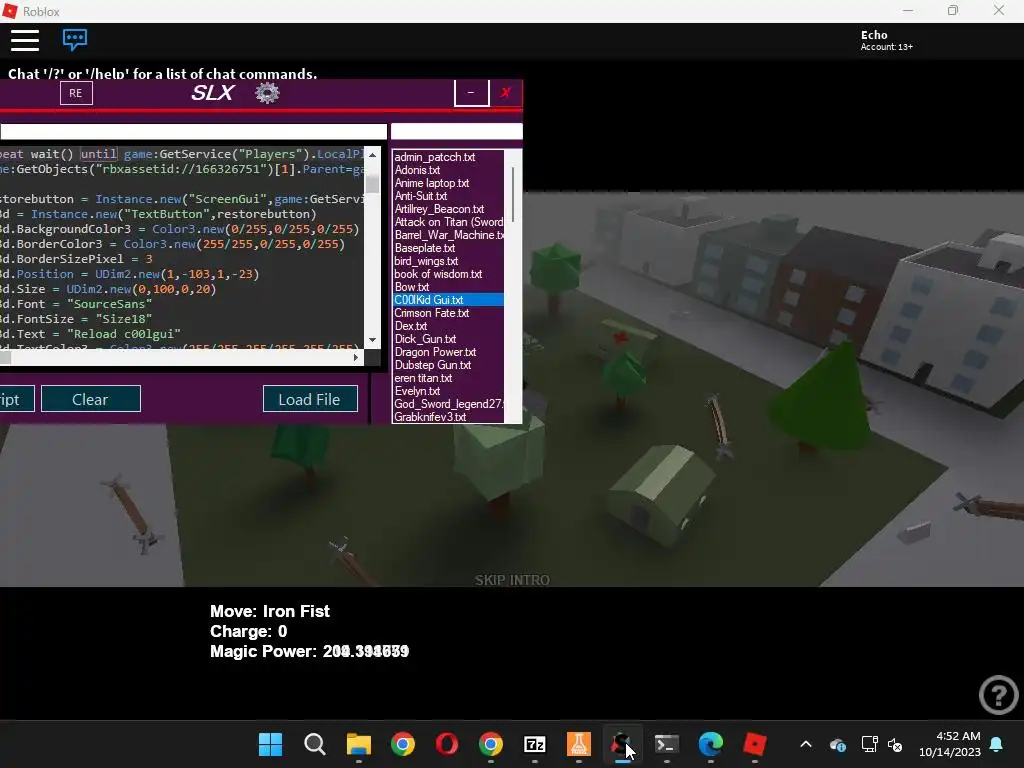
Task: Select Anime laptop.txt script
Action: pyautogui.click(x=448, y=184)
